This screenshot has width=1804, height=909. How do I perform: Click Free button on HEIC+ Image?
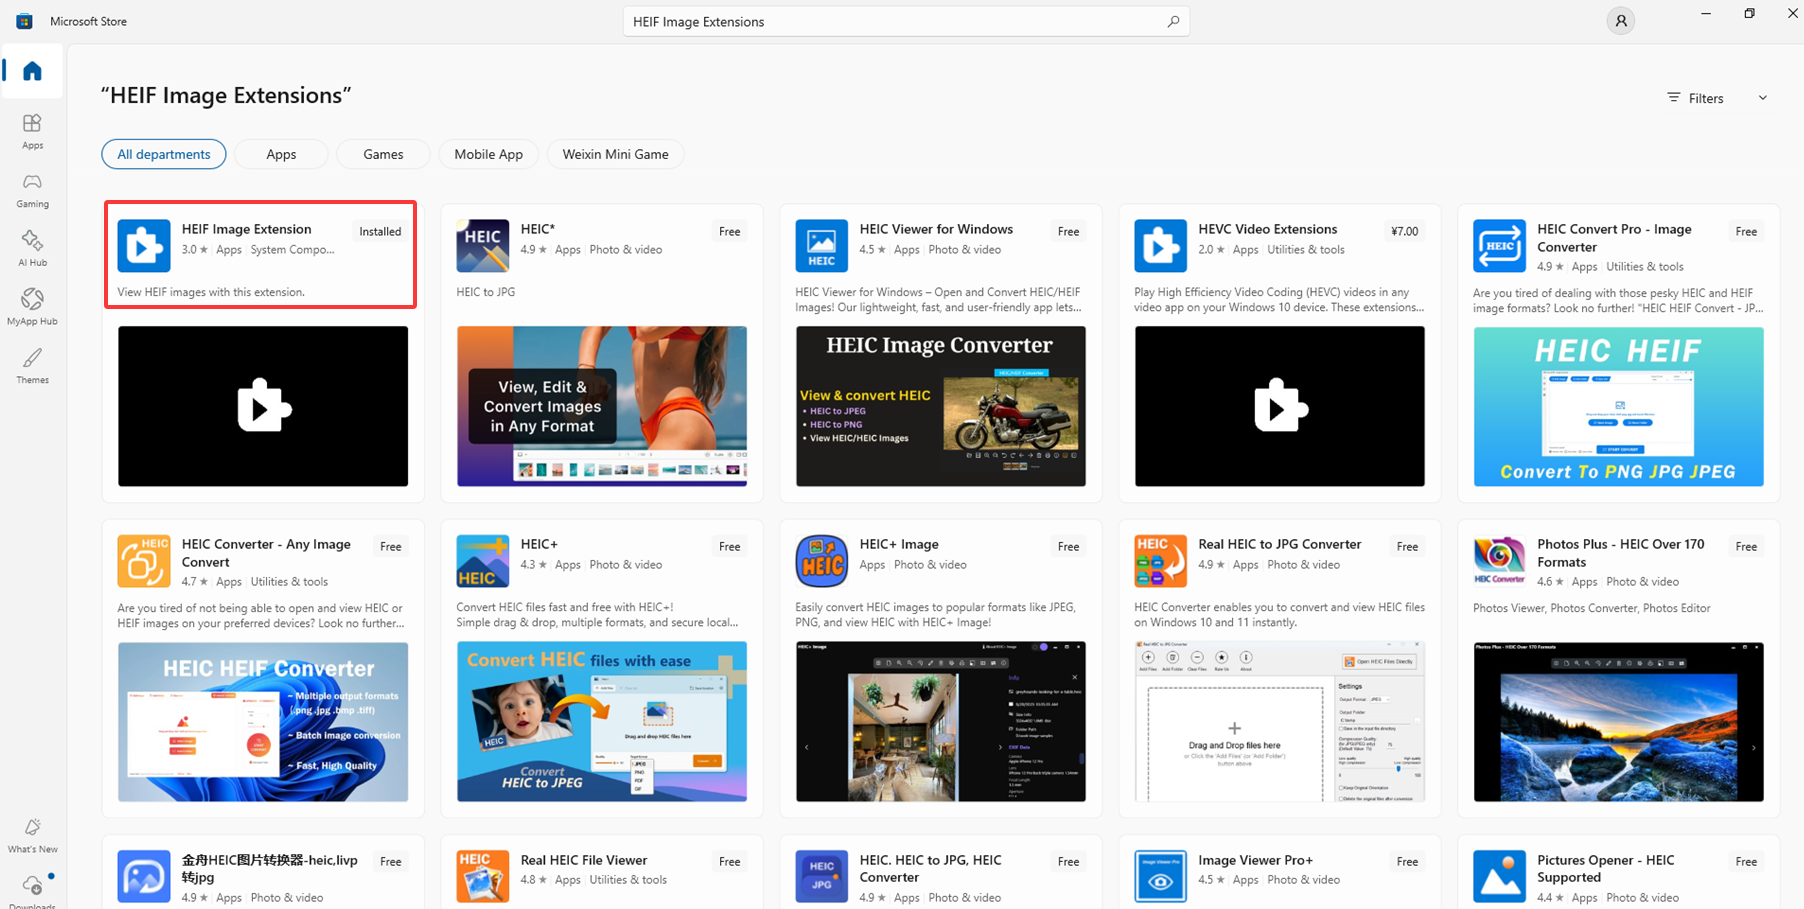[x=1069, y=546]
